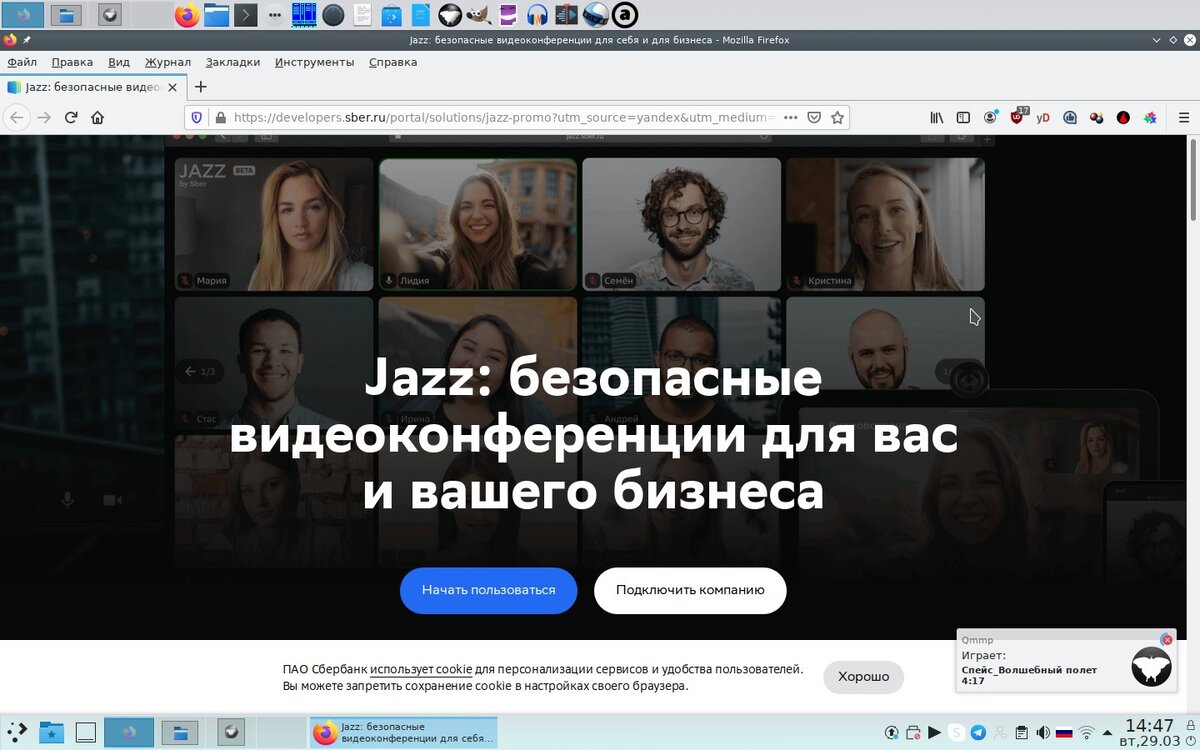
Task: Open the taskbar clock showing 14:47
Action: pos(1149,731)
